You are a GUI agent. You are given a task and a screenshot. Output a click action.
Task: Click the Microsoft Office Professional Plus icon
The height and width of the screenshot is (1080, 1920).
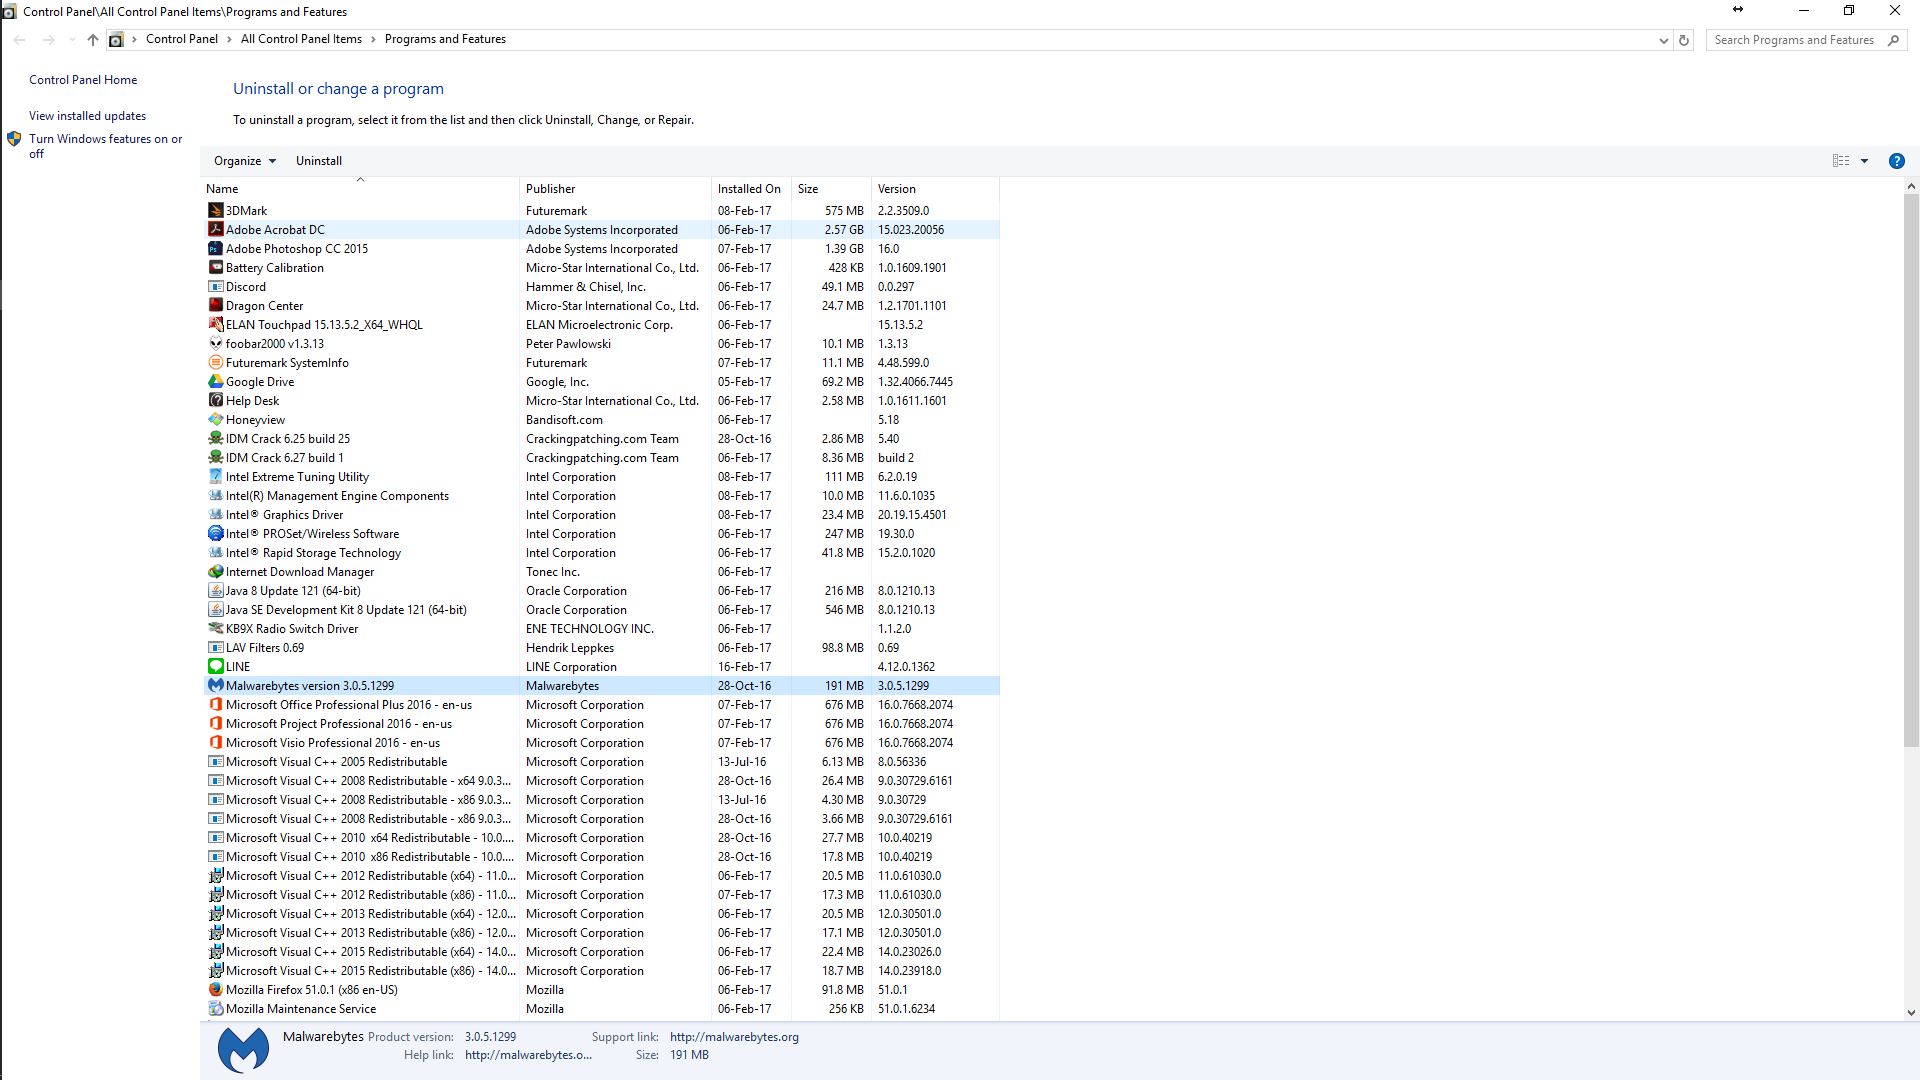coord(215,705)
